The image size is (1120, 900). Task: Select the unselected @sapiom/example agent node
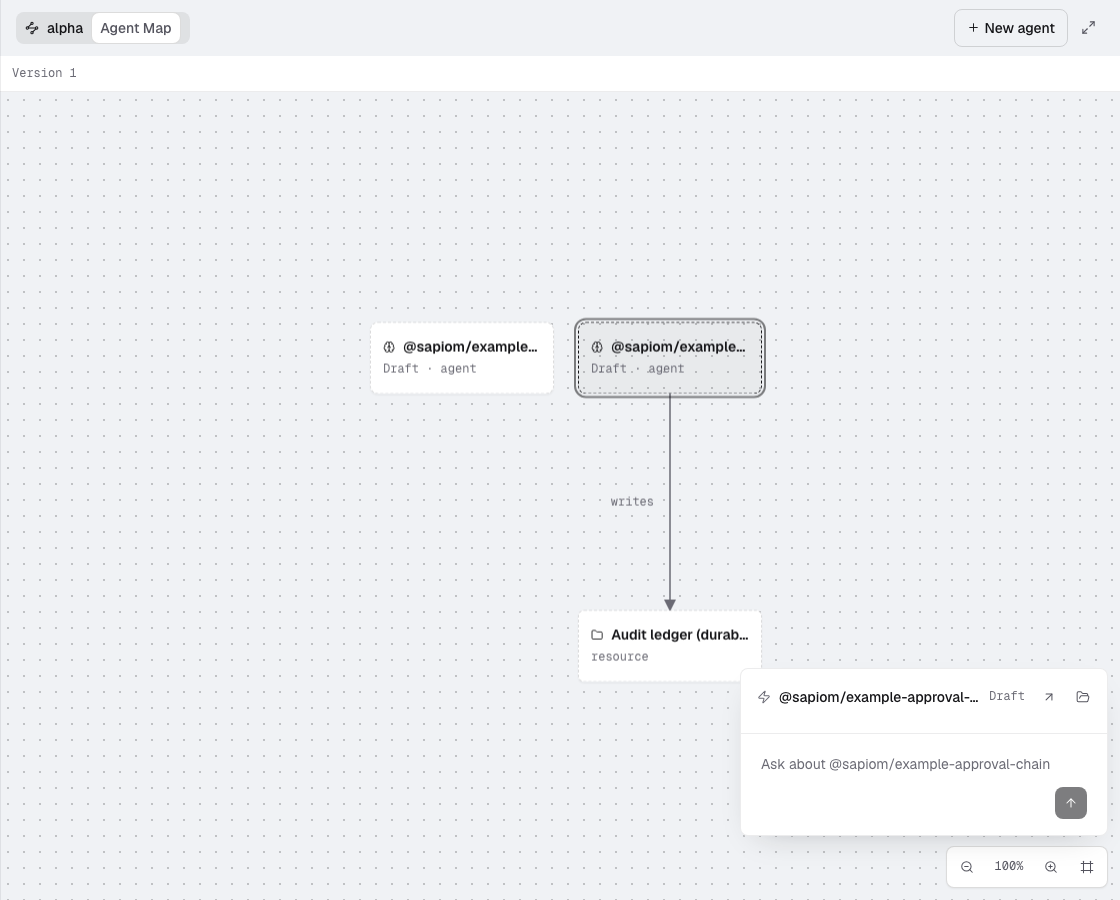point(461,357)
